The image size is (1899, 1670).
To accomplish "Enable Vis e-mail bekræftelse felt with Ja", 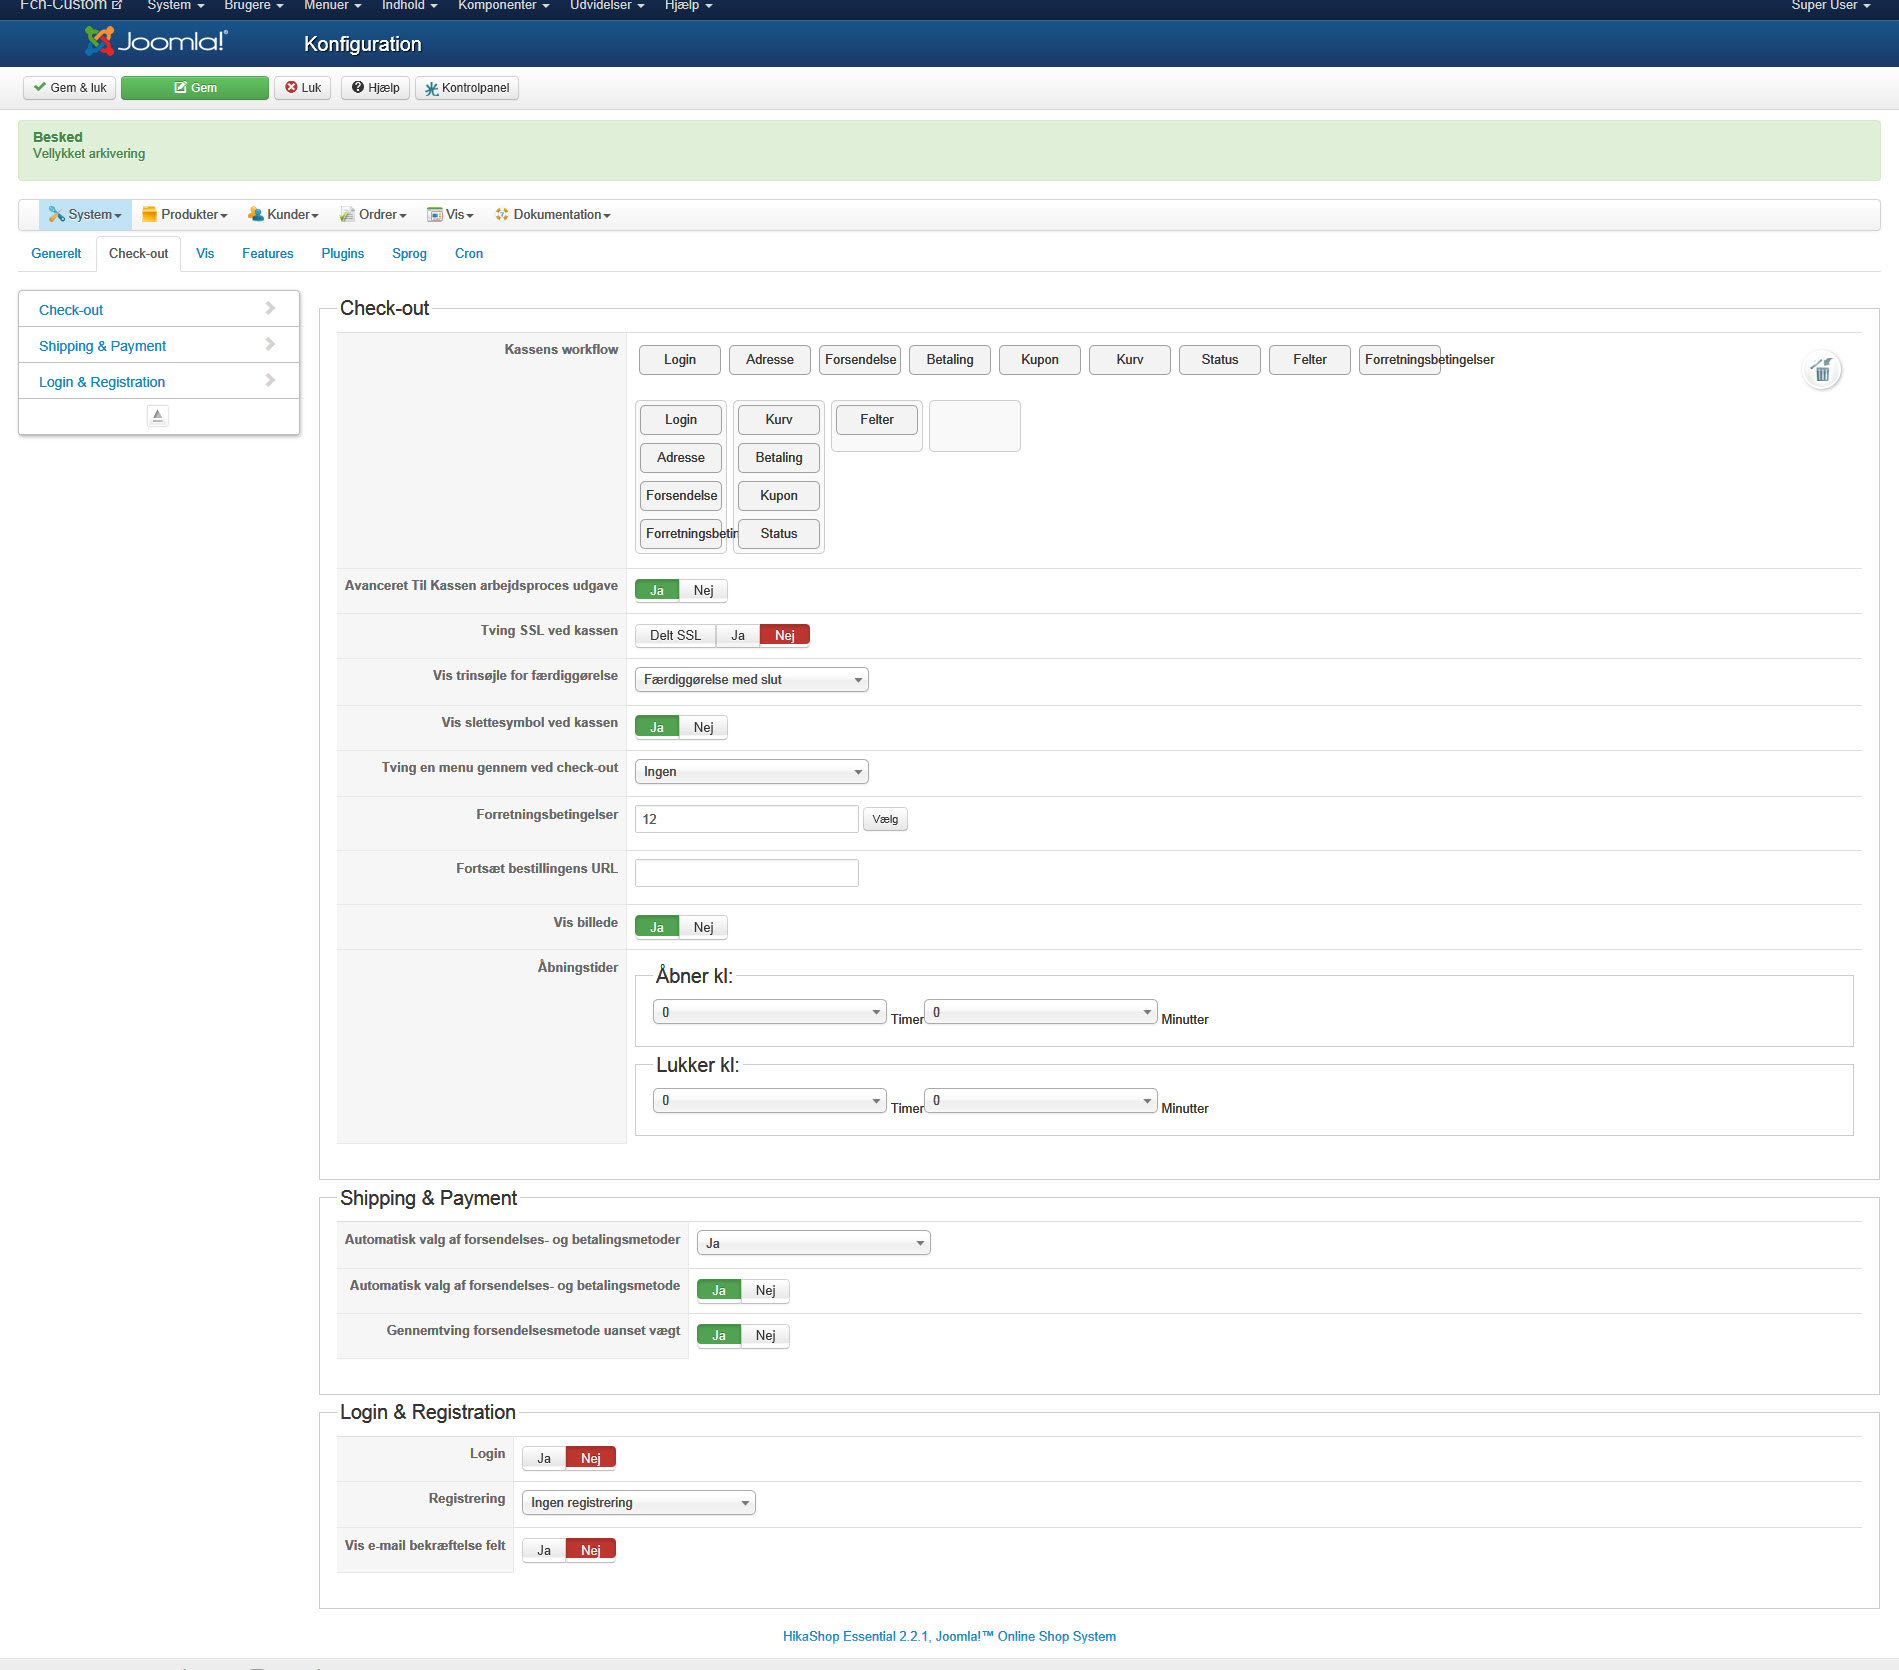I will coord(544,1551).
